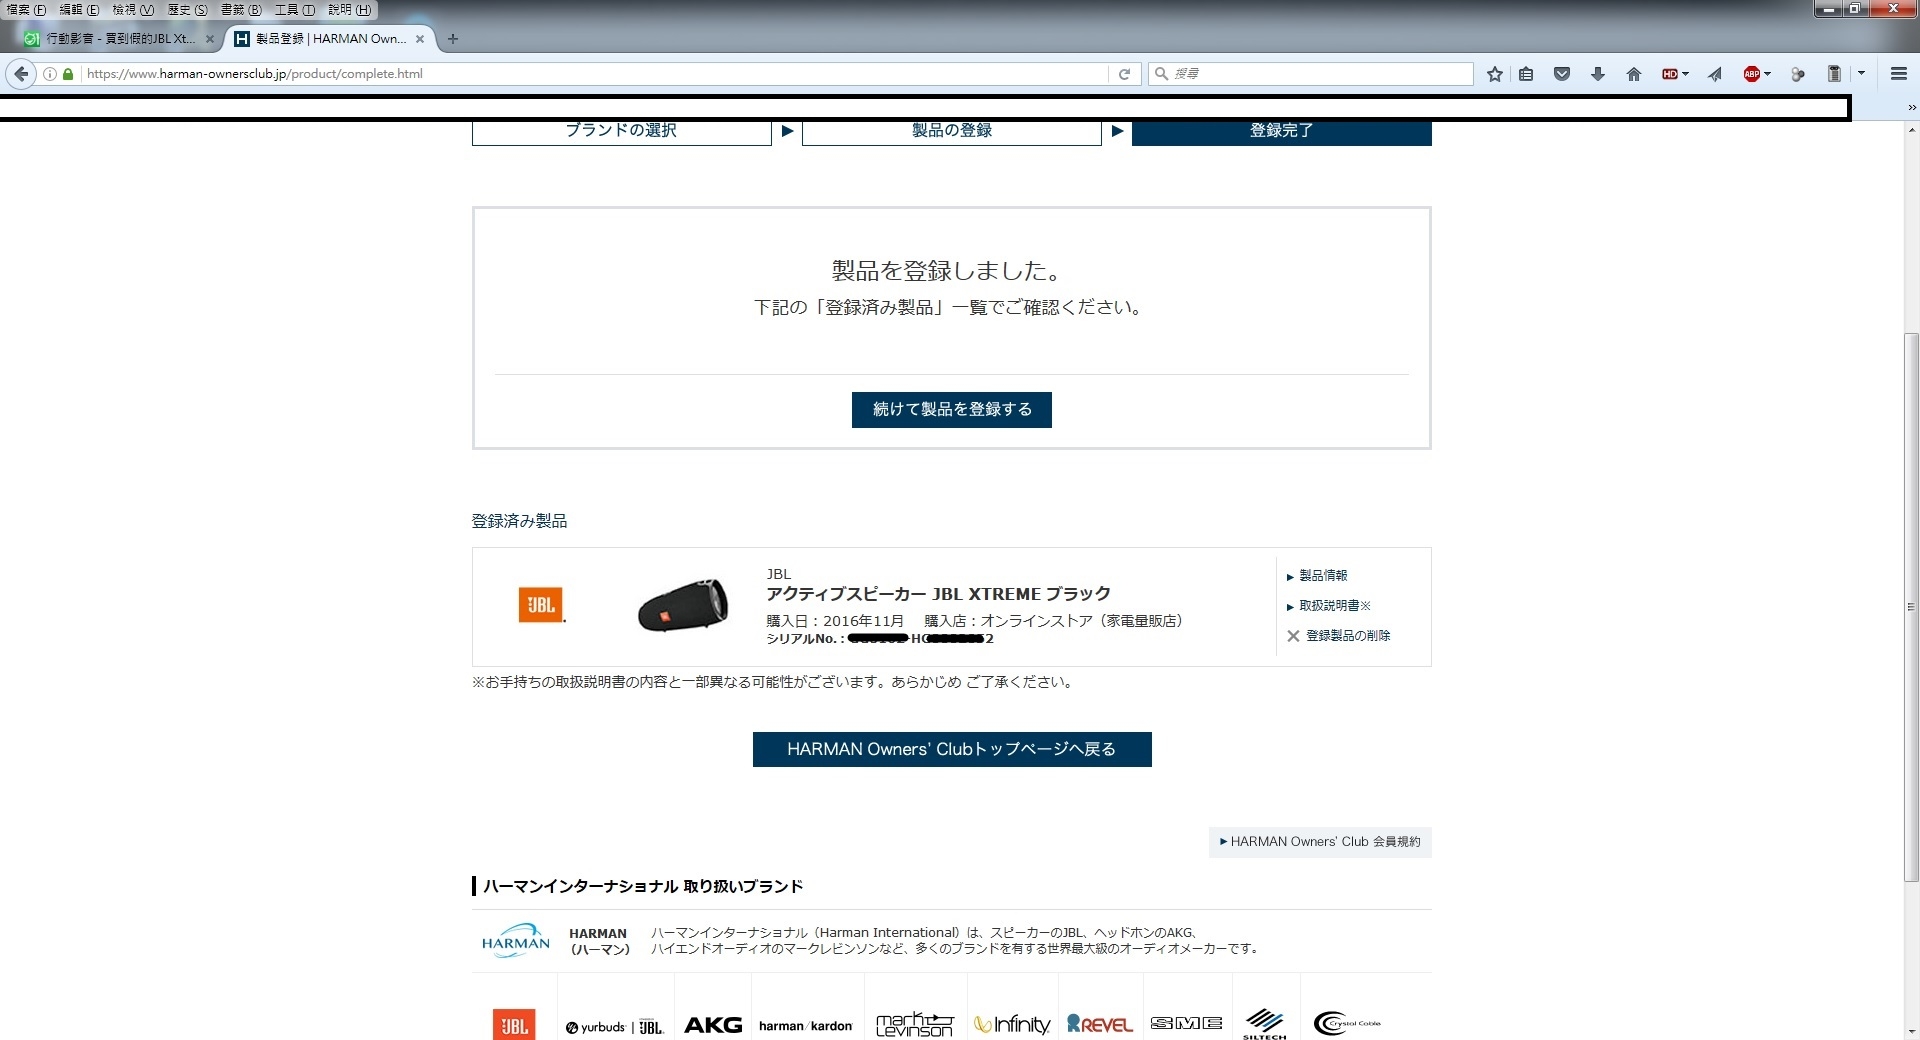Bookmark this page with the star icon
This screenshot has height=1040, width=1920.
[1494, 74]
